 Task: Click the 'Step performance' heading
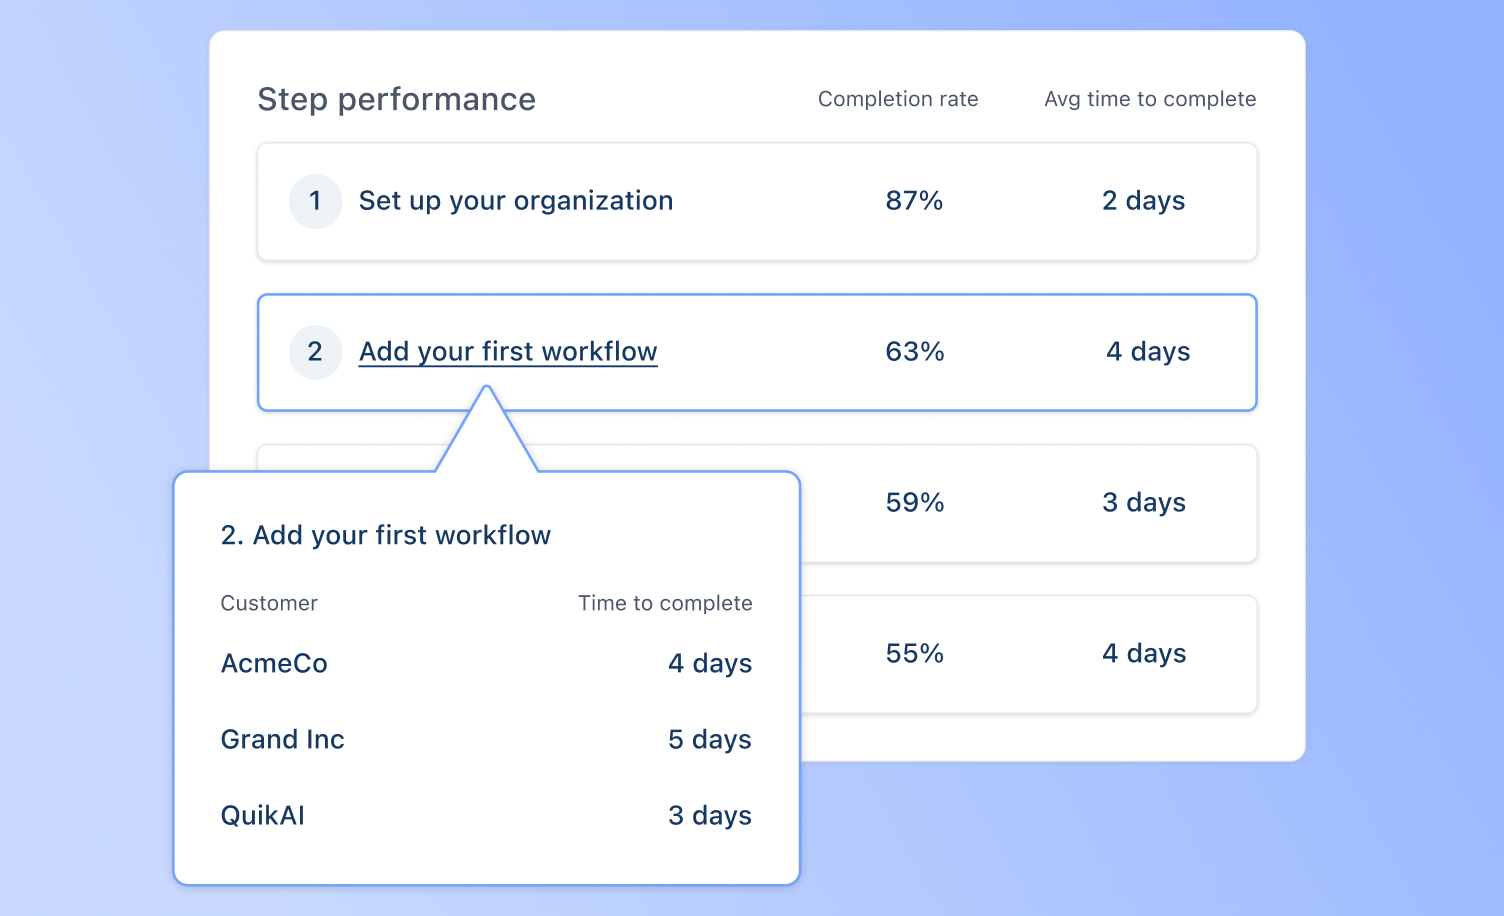pyautogui.click(x=396, y=99)
